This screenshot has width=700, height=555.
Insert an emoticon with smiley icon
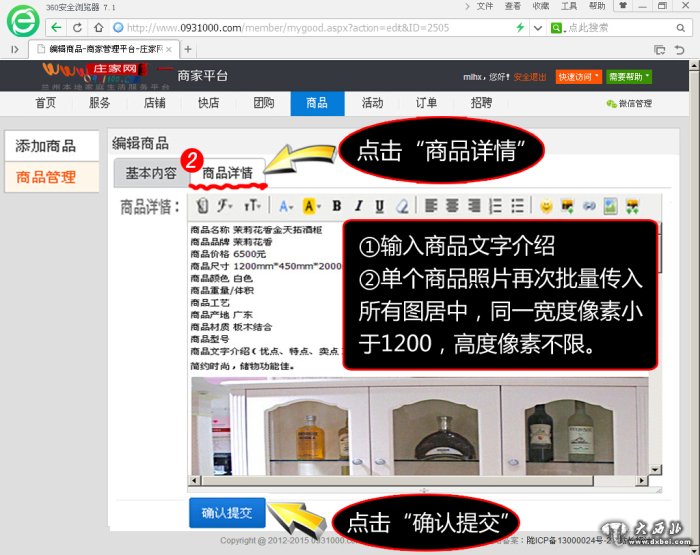coord(546,206)
